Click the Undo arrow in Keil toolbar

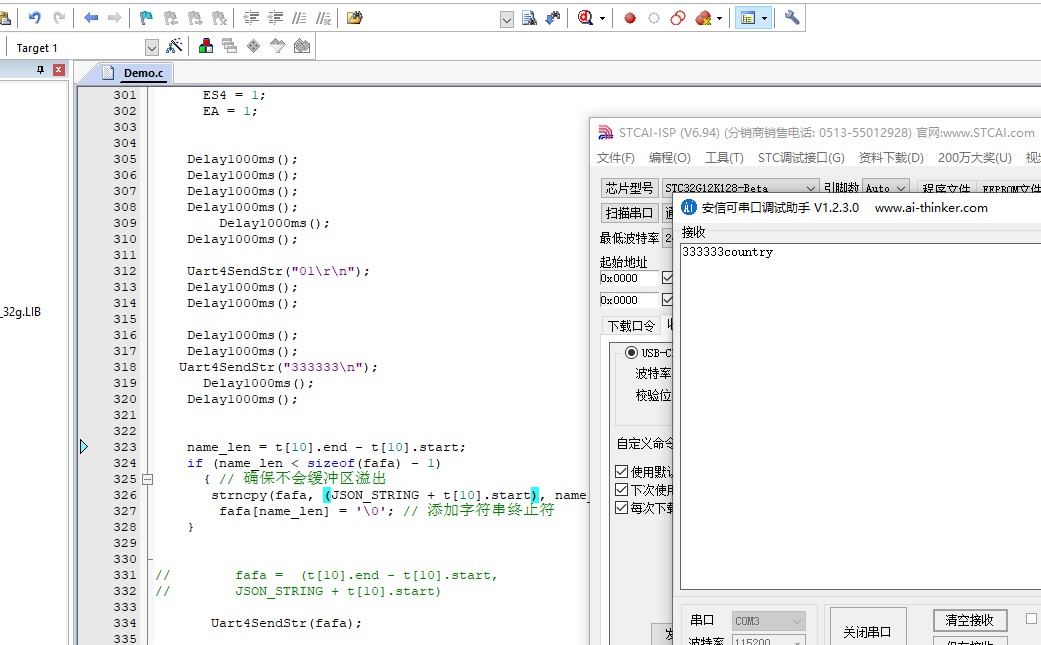point(35,18)
